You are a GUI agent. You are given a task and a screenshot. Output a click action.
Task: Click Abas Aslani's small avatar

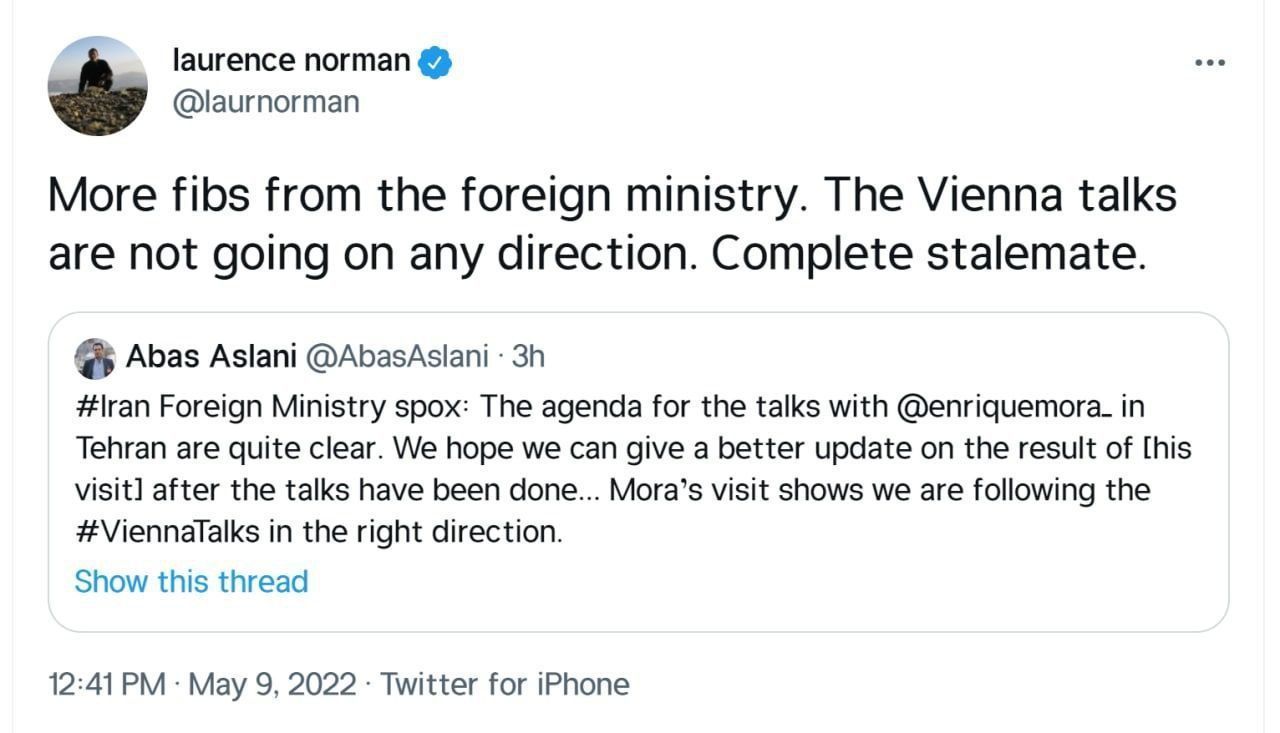tap(95, 359)
